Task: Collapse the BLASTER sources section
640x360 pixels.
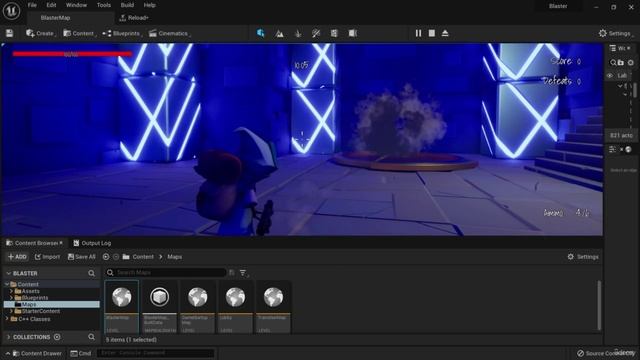Action: tap(9, 273)
